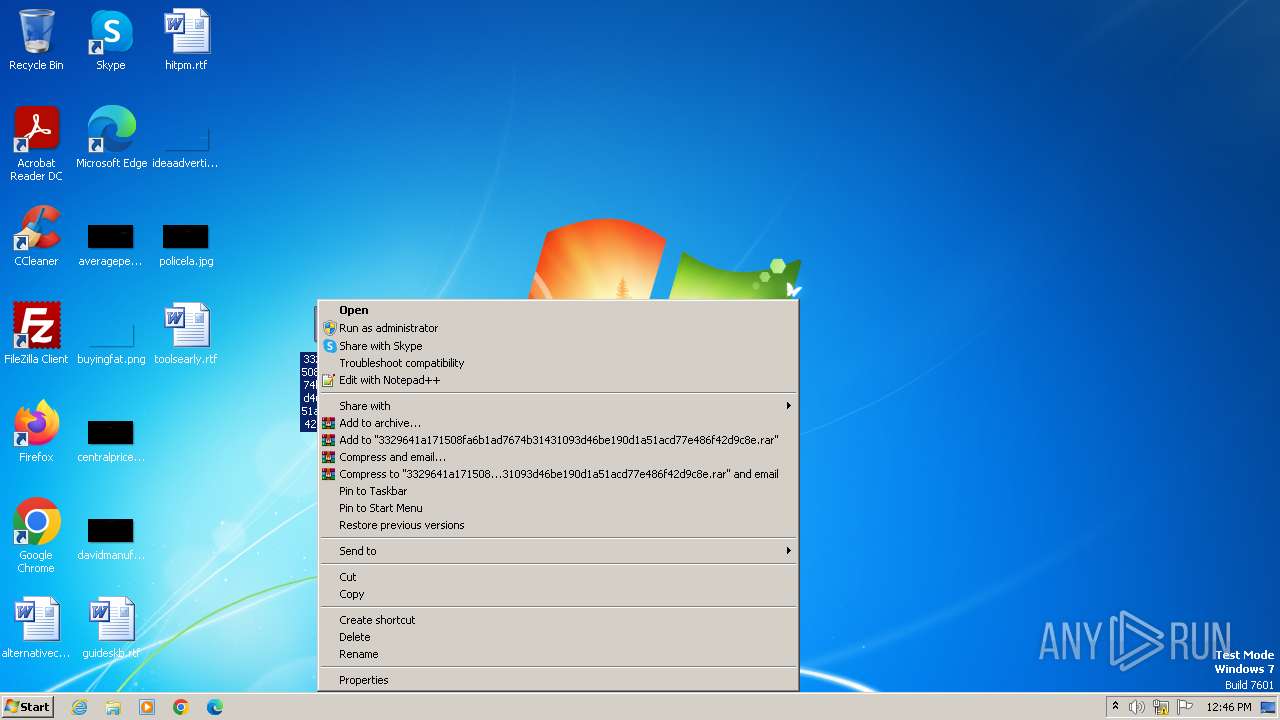Screen dimensions: 1280x720
Task: Select the toolsearly.rtf document icon
Action: (186, 333)
